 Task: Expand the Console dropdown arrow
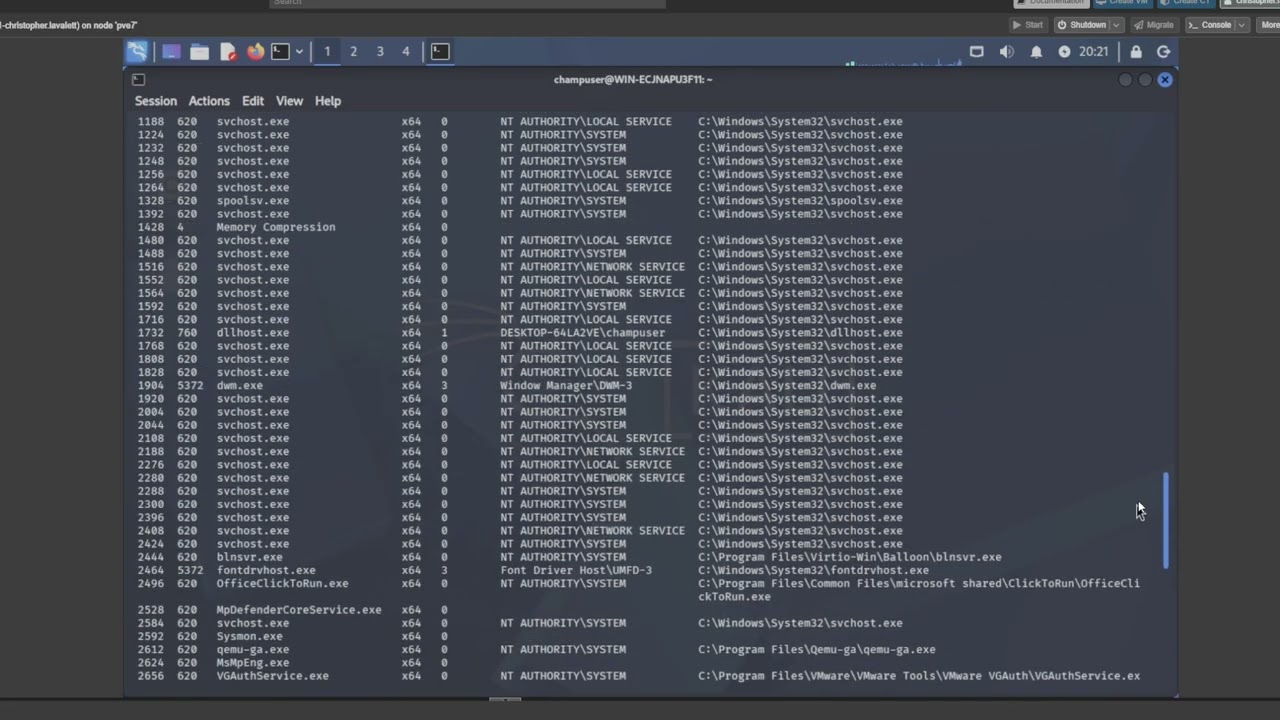[1241, 25]
